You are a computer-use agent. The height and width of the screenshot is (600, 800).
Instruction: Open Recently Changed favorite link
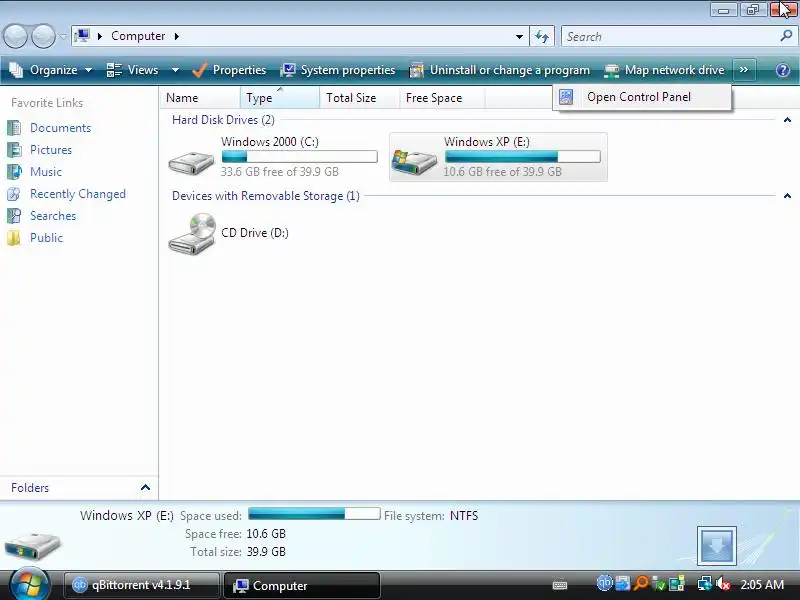pos(78,194)
